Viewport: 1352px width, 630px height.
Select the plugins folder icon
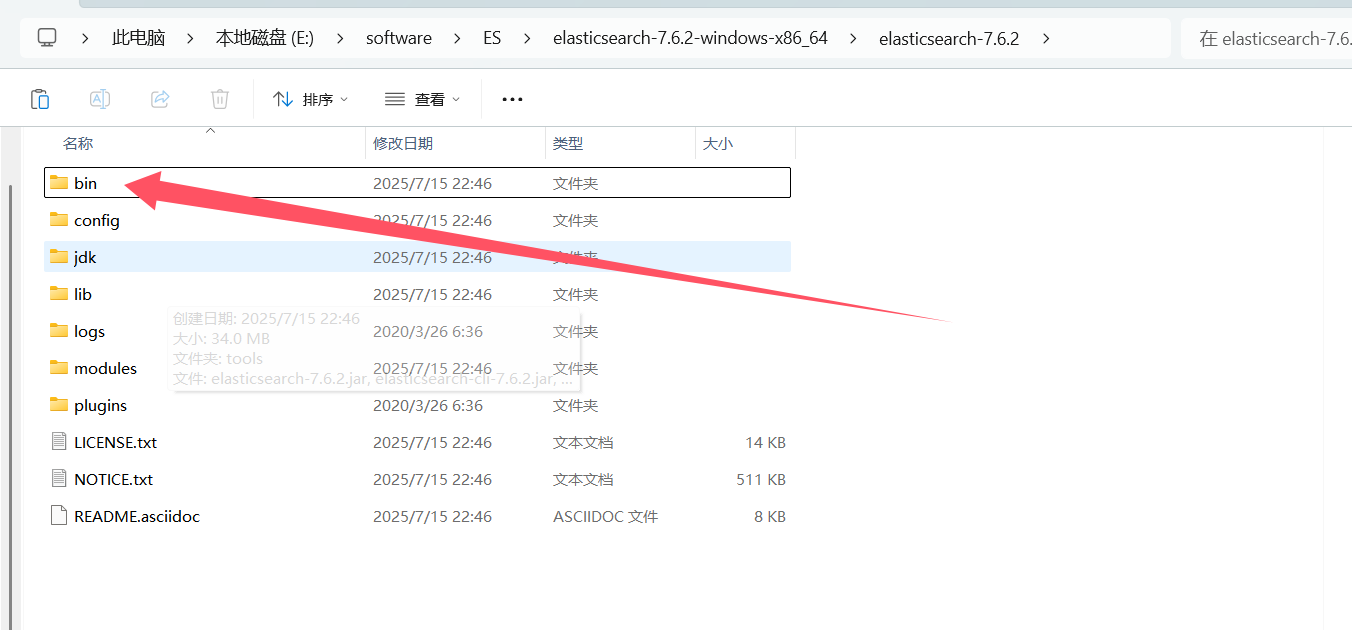click(59, 405)
